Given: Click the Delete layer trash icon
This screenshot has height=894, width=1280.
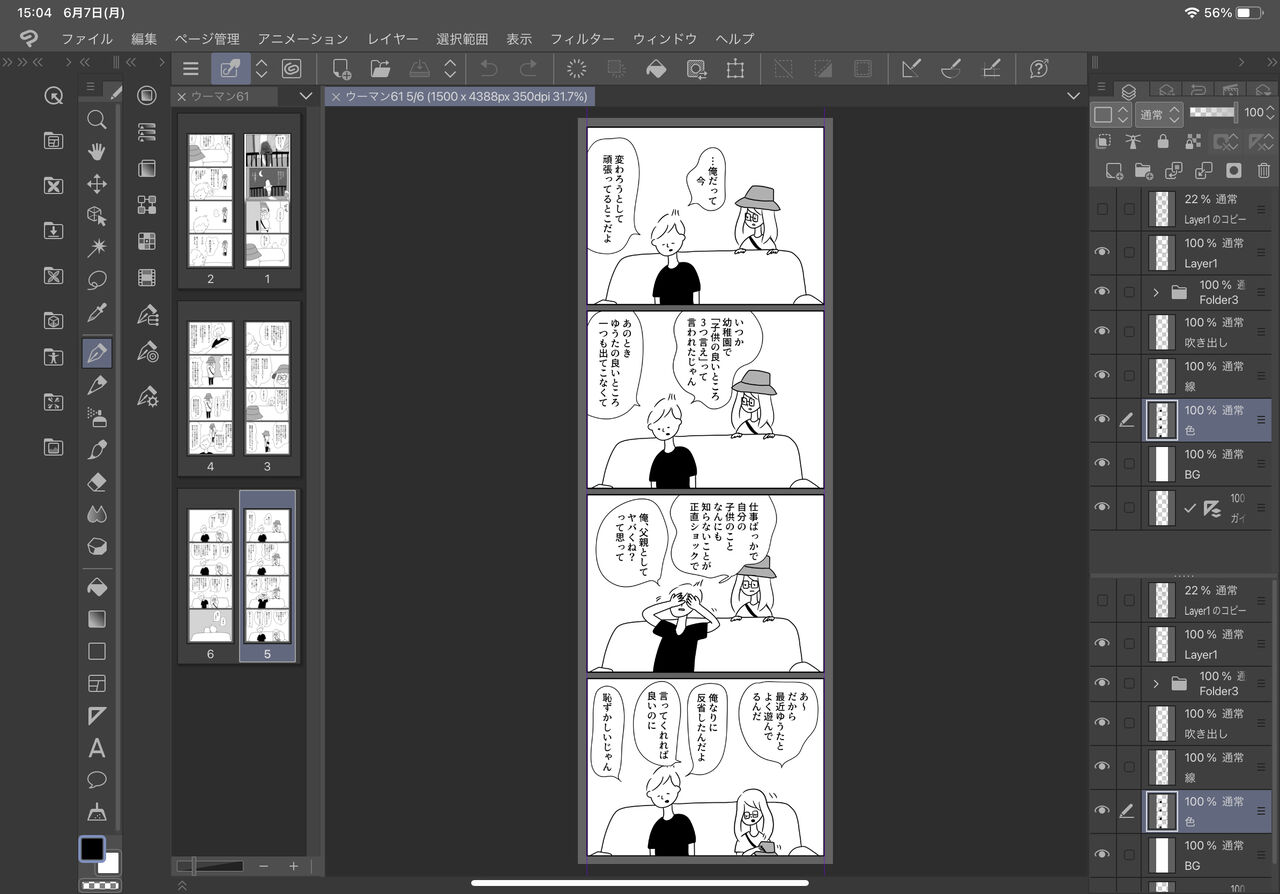Looking at the screenshot, I should coord(1264,171).
